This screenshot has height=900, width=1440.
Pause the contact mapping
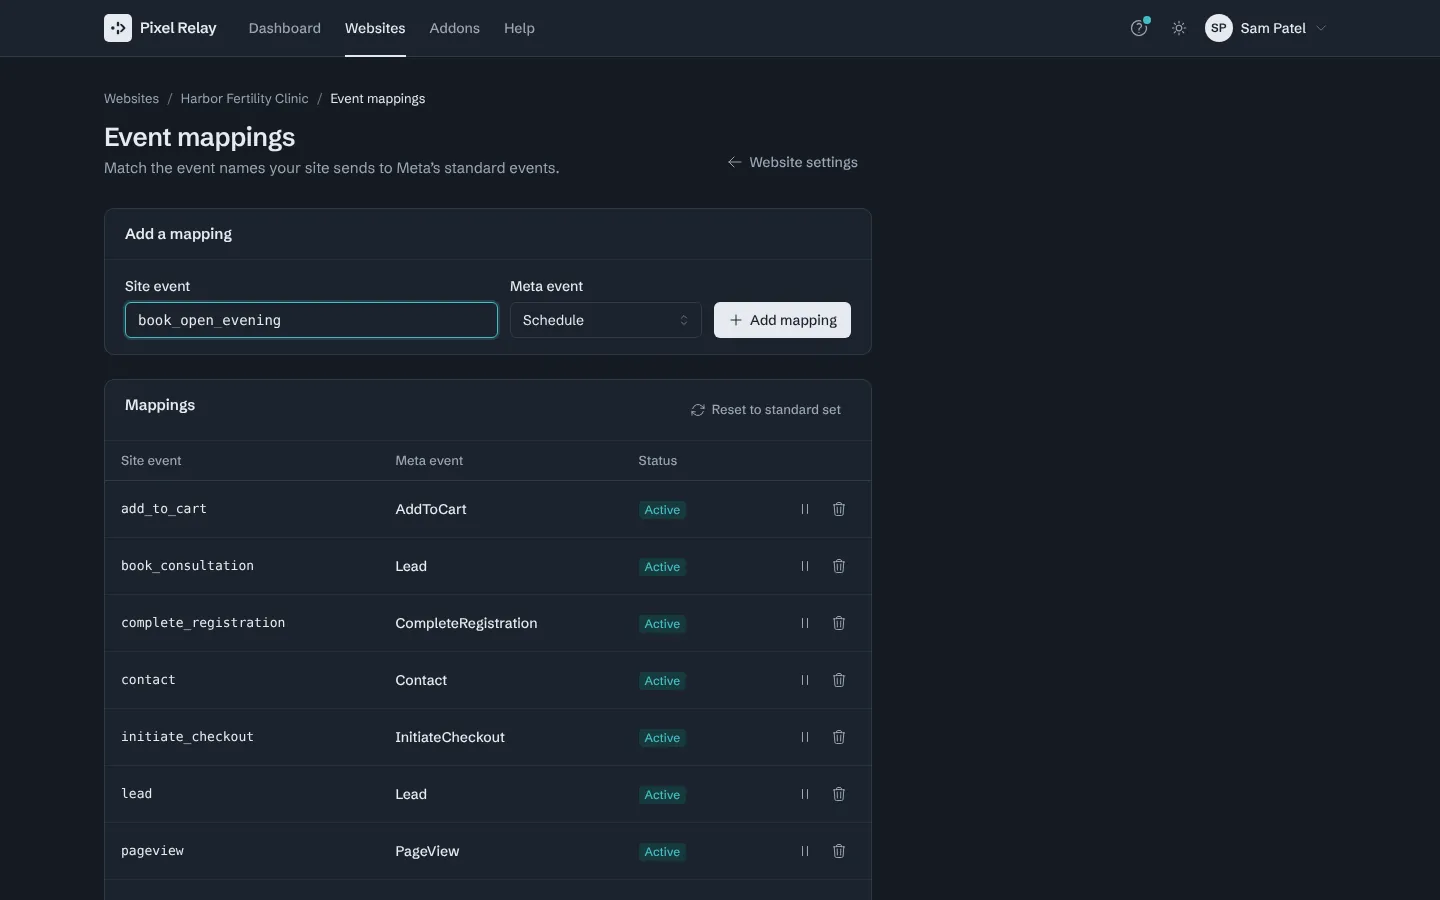click(805, 680)
